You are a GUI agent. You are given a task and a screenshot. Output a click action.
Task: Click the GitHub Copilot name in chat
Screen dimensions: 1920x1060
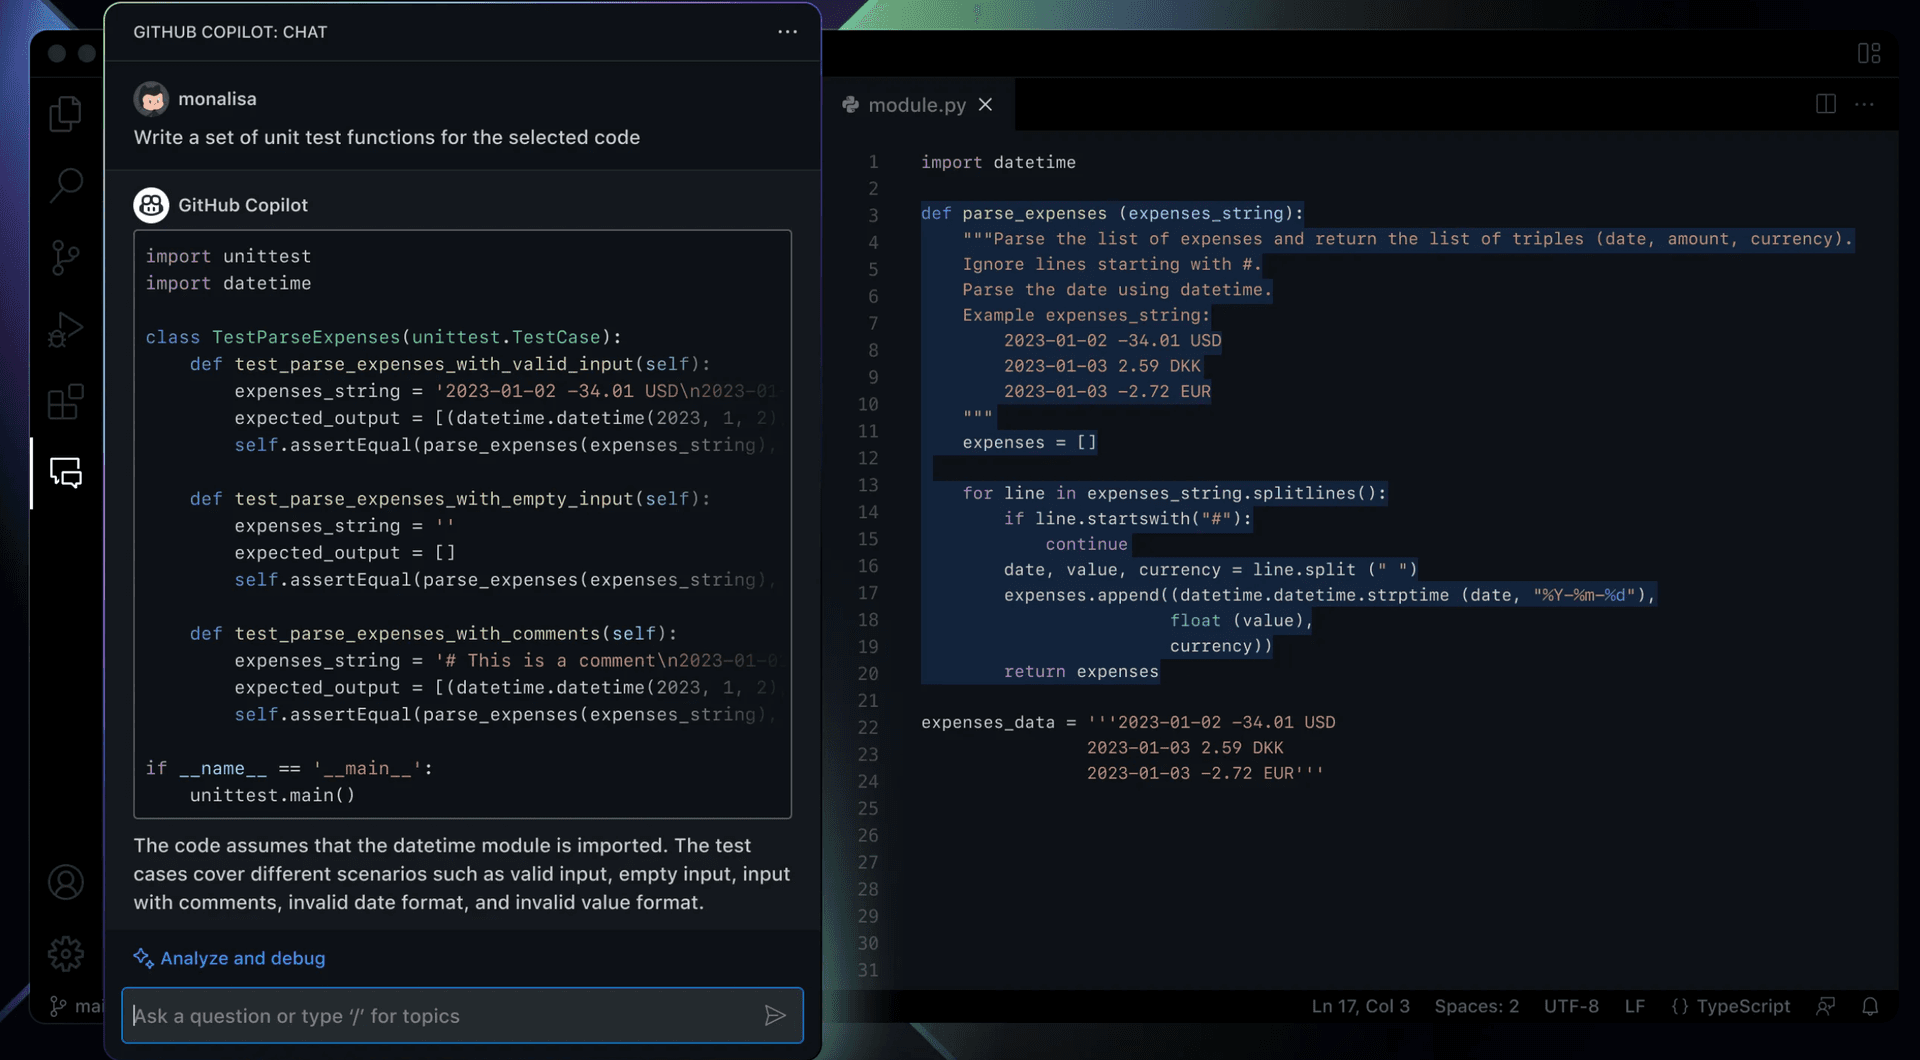(x=243, y=205)
